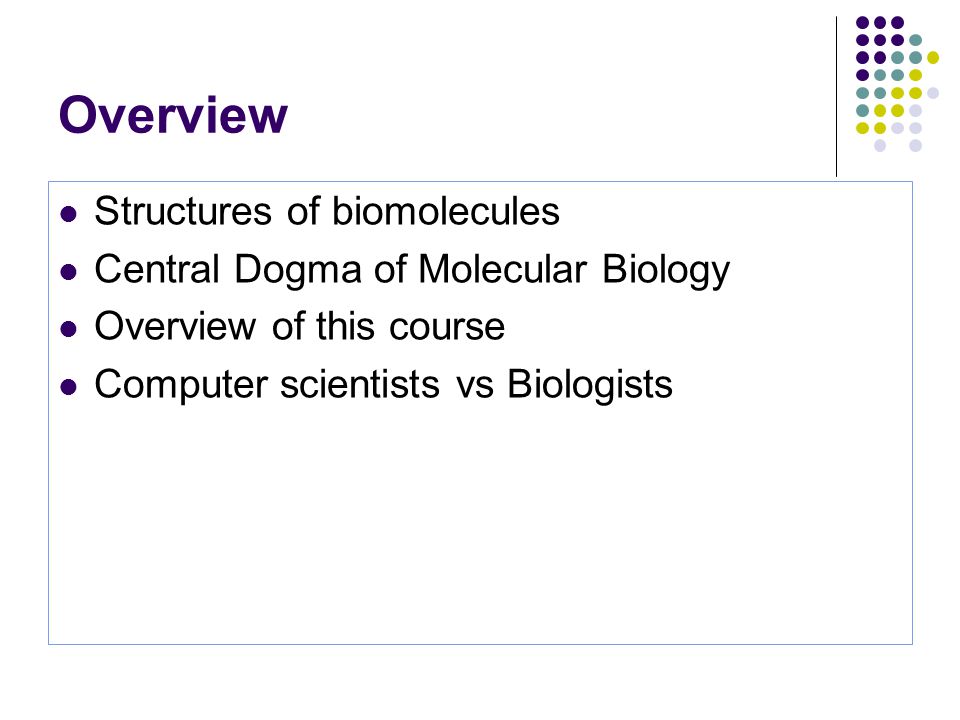
Task: Click the vertical black divider line
Action: point(836,97)
